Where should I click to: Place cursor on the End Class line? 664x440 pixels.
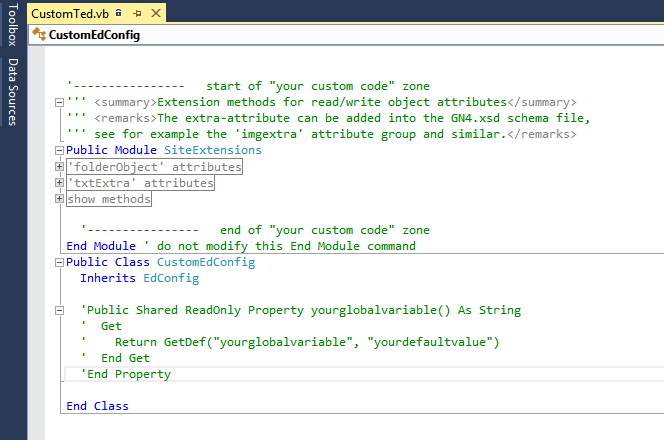97,406
